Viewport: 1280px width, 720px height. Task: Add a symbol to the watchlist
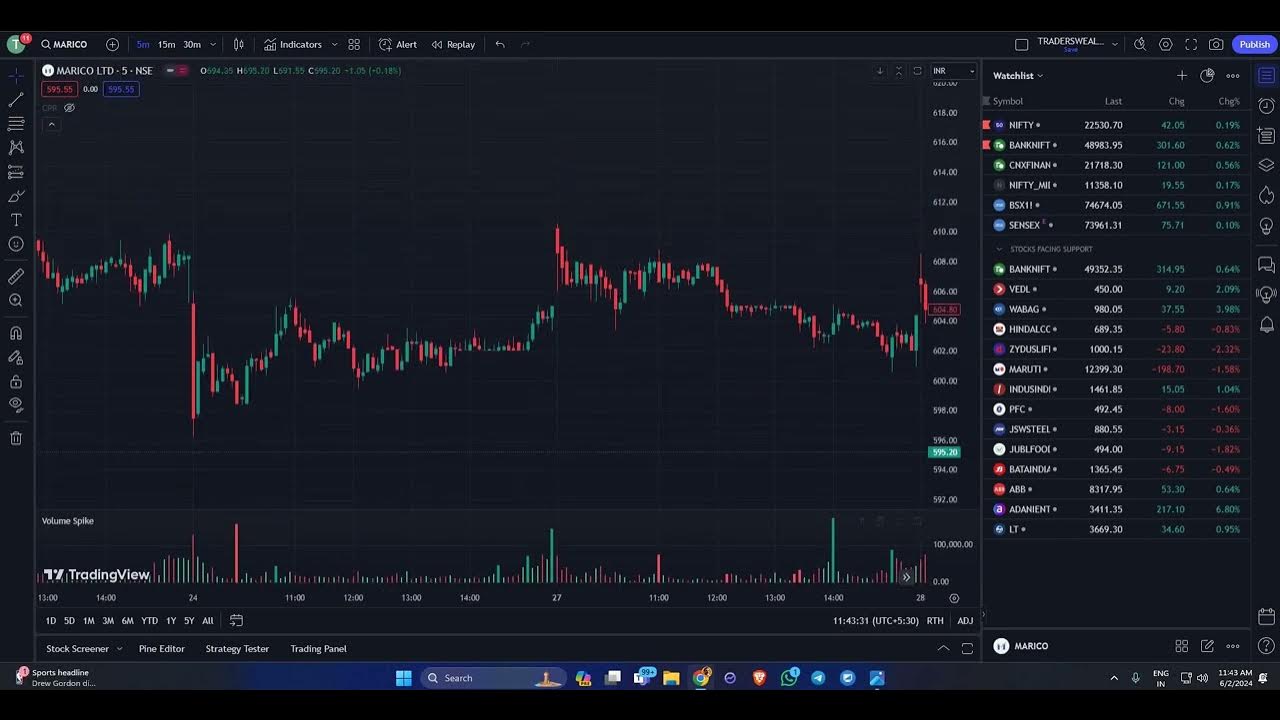[1181, 76]
